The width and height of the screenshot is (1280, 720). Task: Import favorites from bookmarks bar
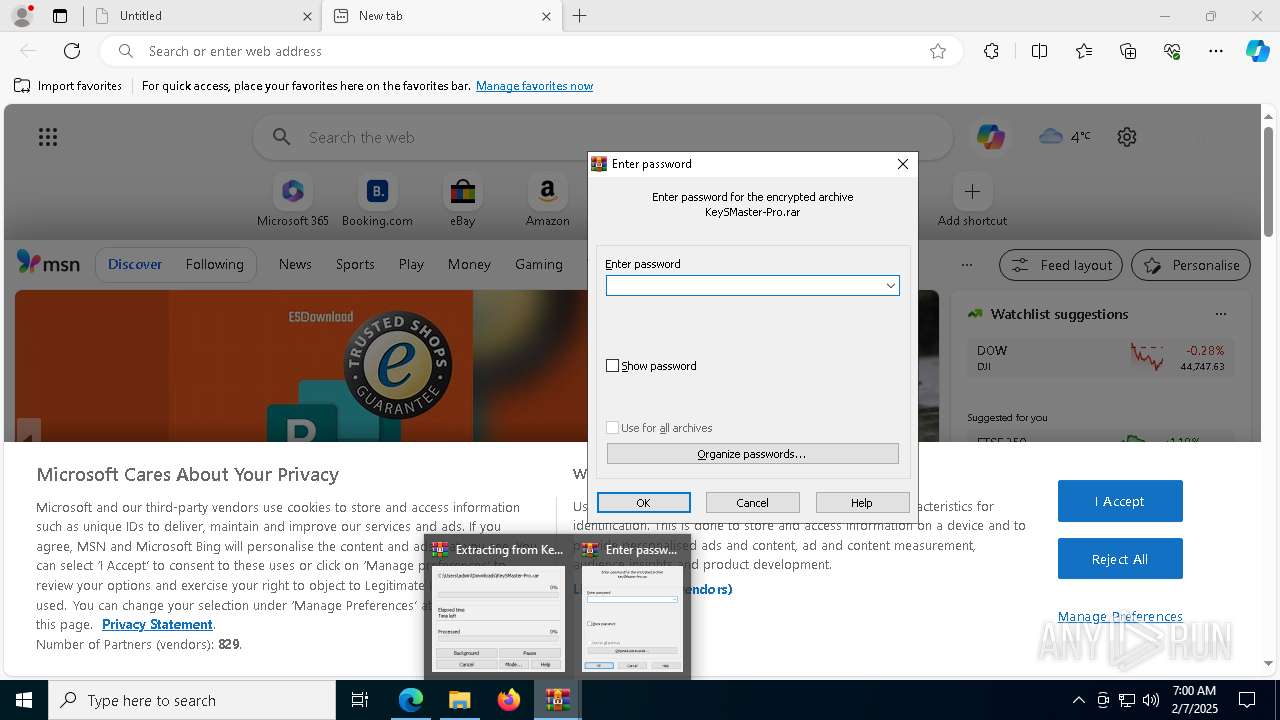68,86
